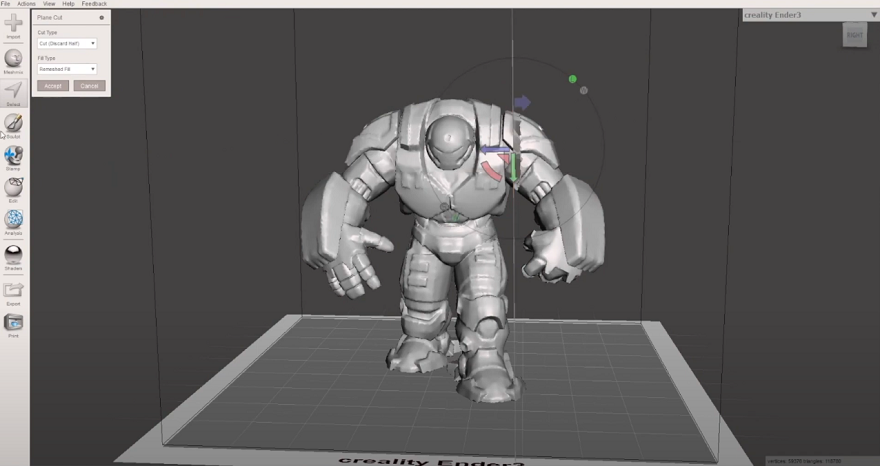Click the gray dot on gizmo circle
The image size is (880, 466).
tap(584, 90)
